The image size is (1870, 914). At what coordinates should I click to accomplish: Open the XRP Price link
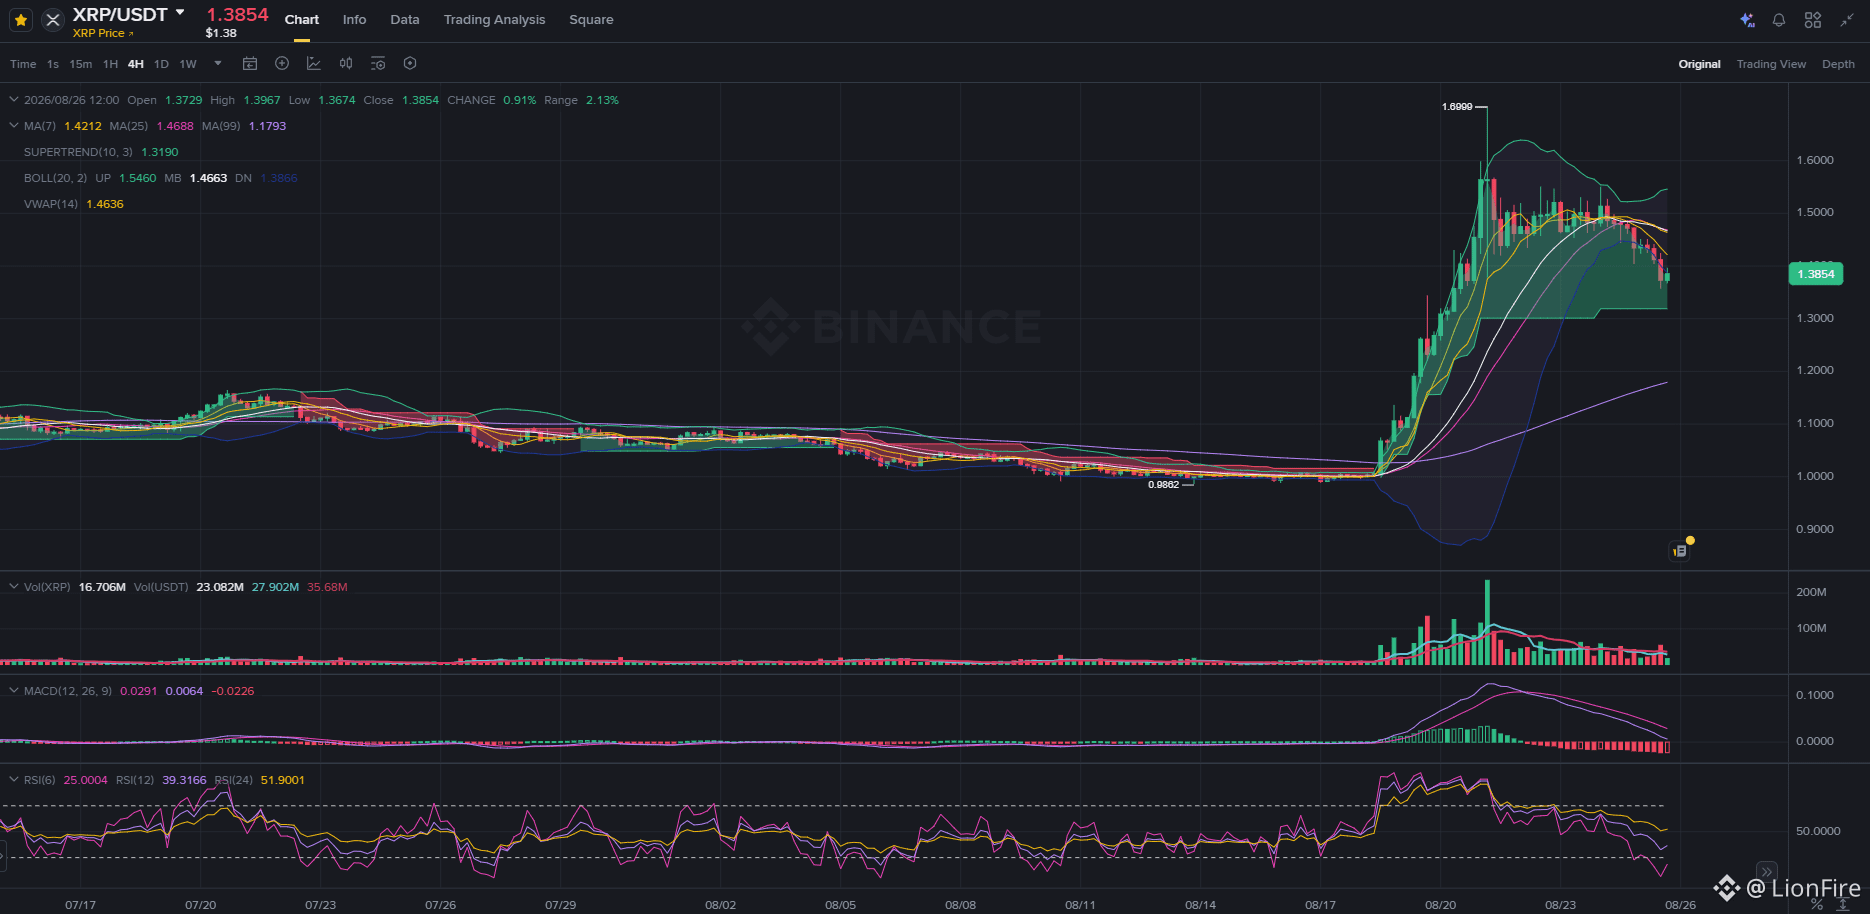[103, 33]
